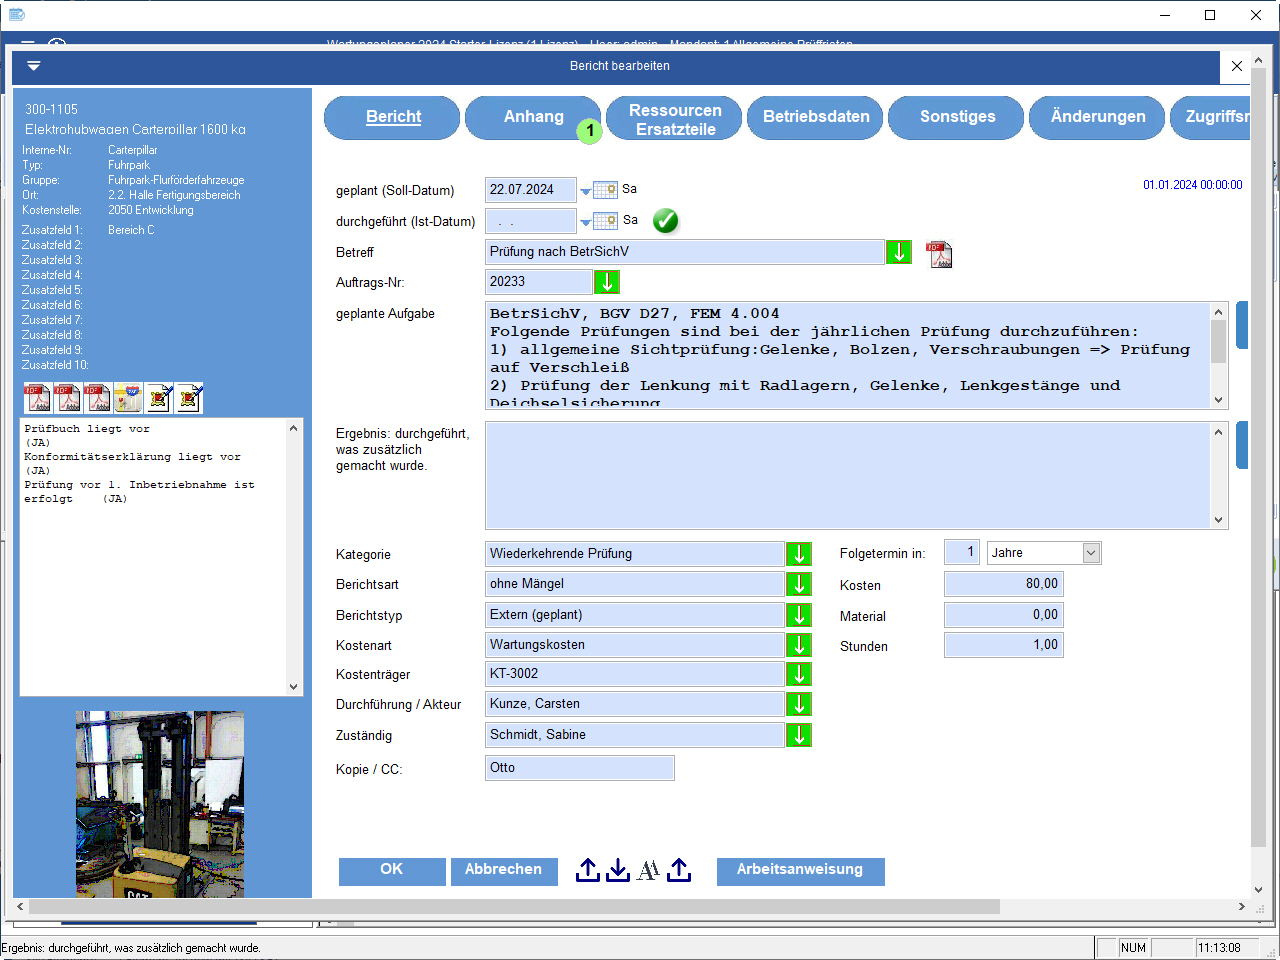
Task: Click into the Ergebnis text area
Action: [x=848, y=475]
